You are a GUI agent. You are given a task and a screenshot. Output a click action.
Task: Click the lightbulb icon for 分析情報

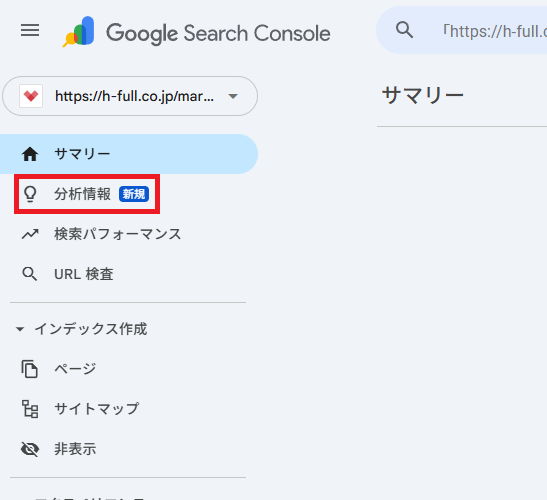[30, 194]
